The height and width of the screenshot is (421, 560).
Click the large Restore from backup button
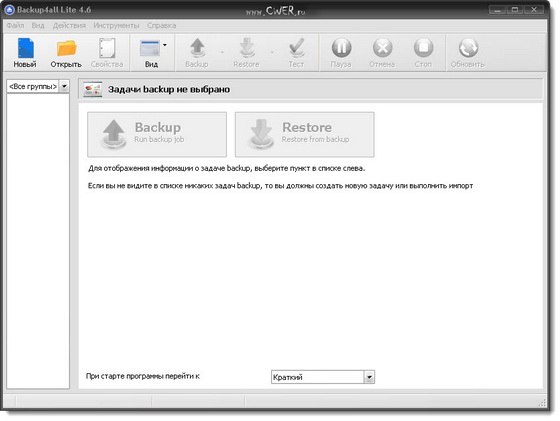click(305, 134)
